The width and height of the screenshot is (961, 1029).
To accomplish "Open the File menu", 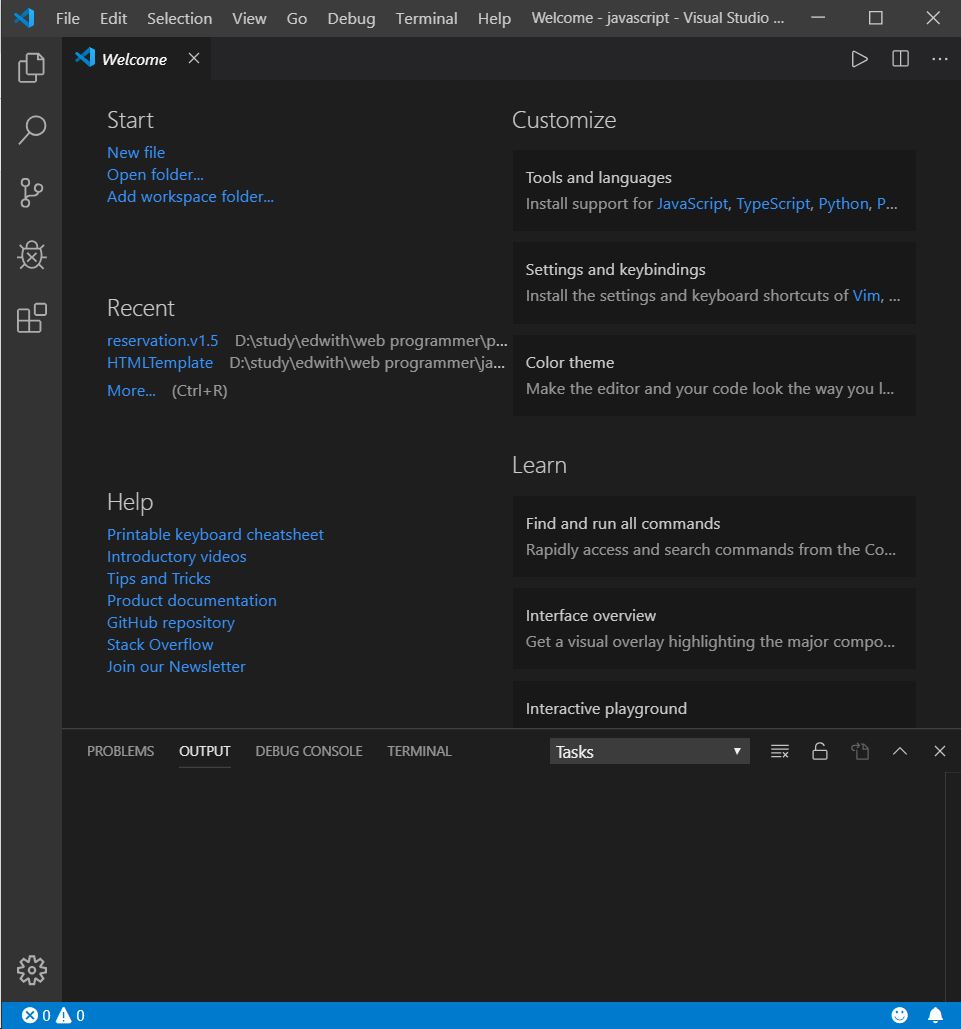I will [68, 18].
